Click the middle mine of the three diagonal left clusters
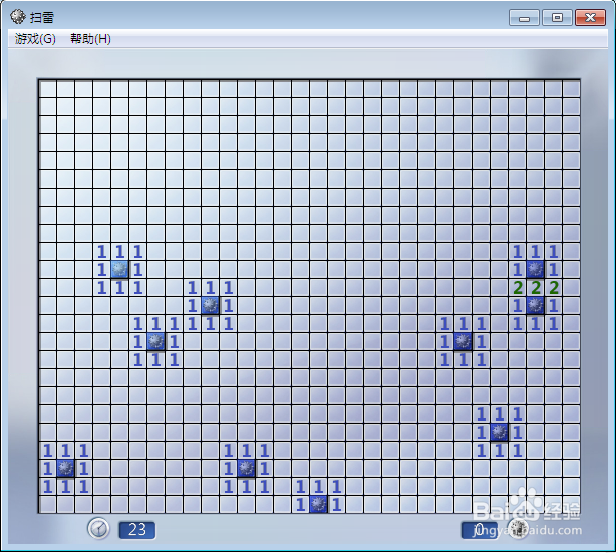Image resolution: width=616 pixels, height=553 pixels. pyautogui.click(x=210, y=306)
